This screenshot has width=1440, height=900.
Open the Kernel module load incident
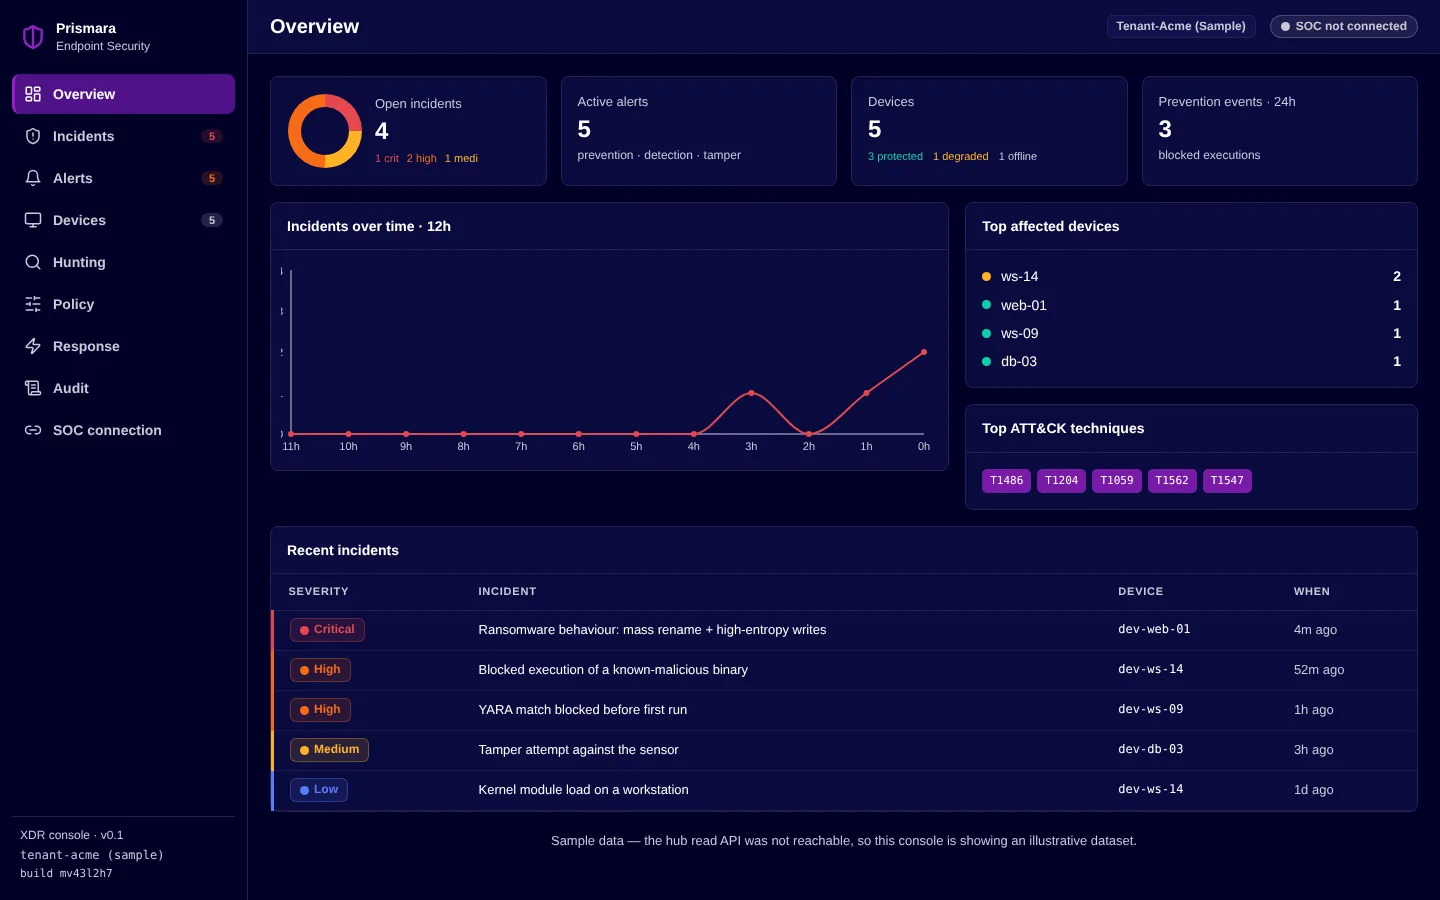(x=844, y=790)
